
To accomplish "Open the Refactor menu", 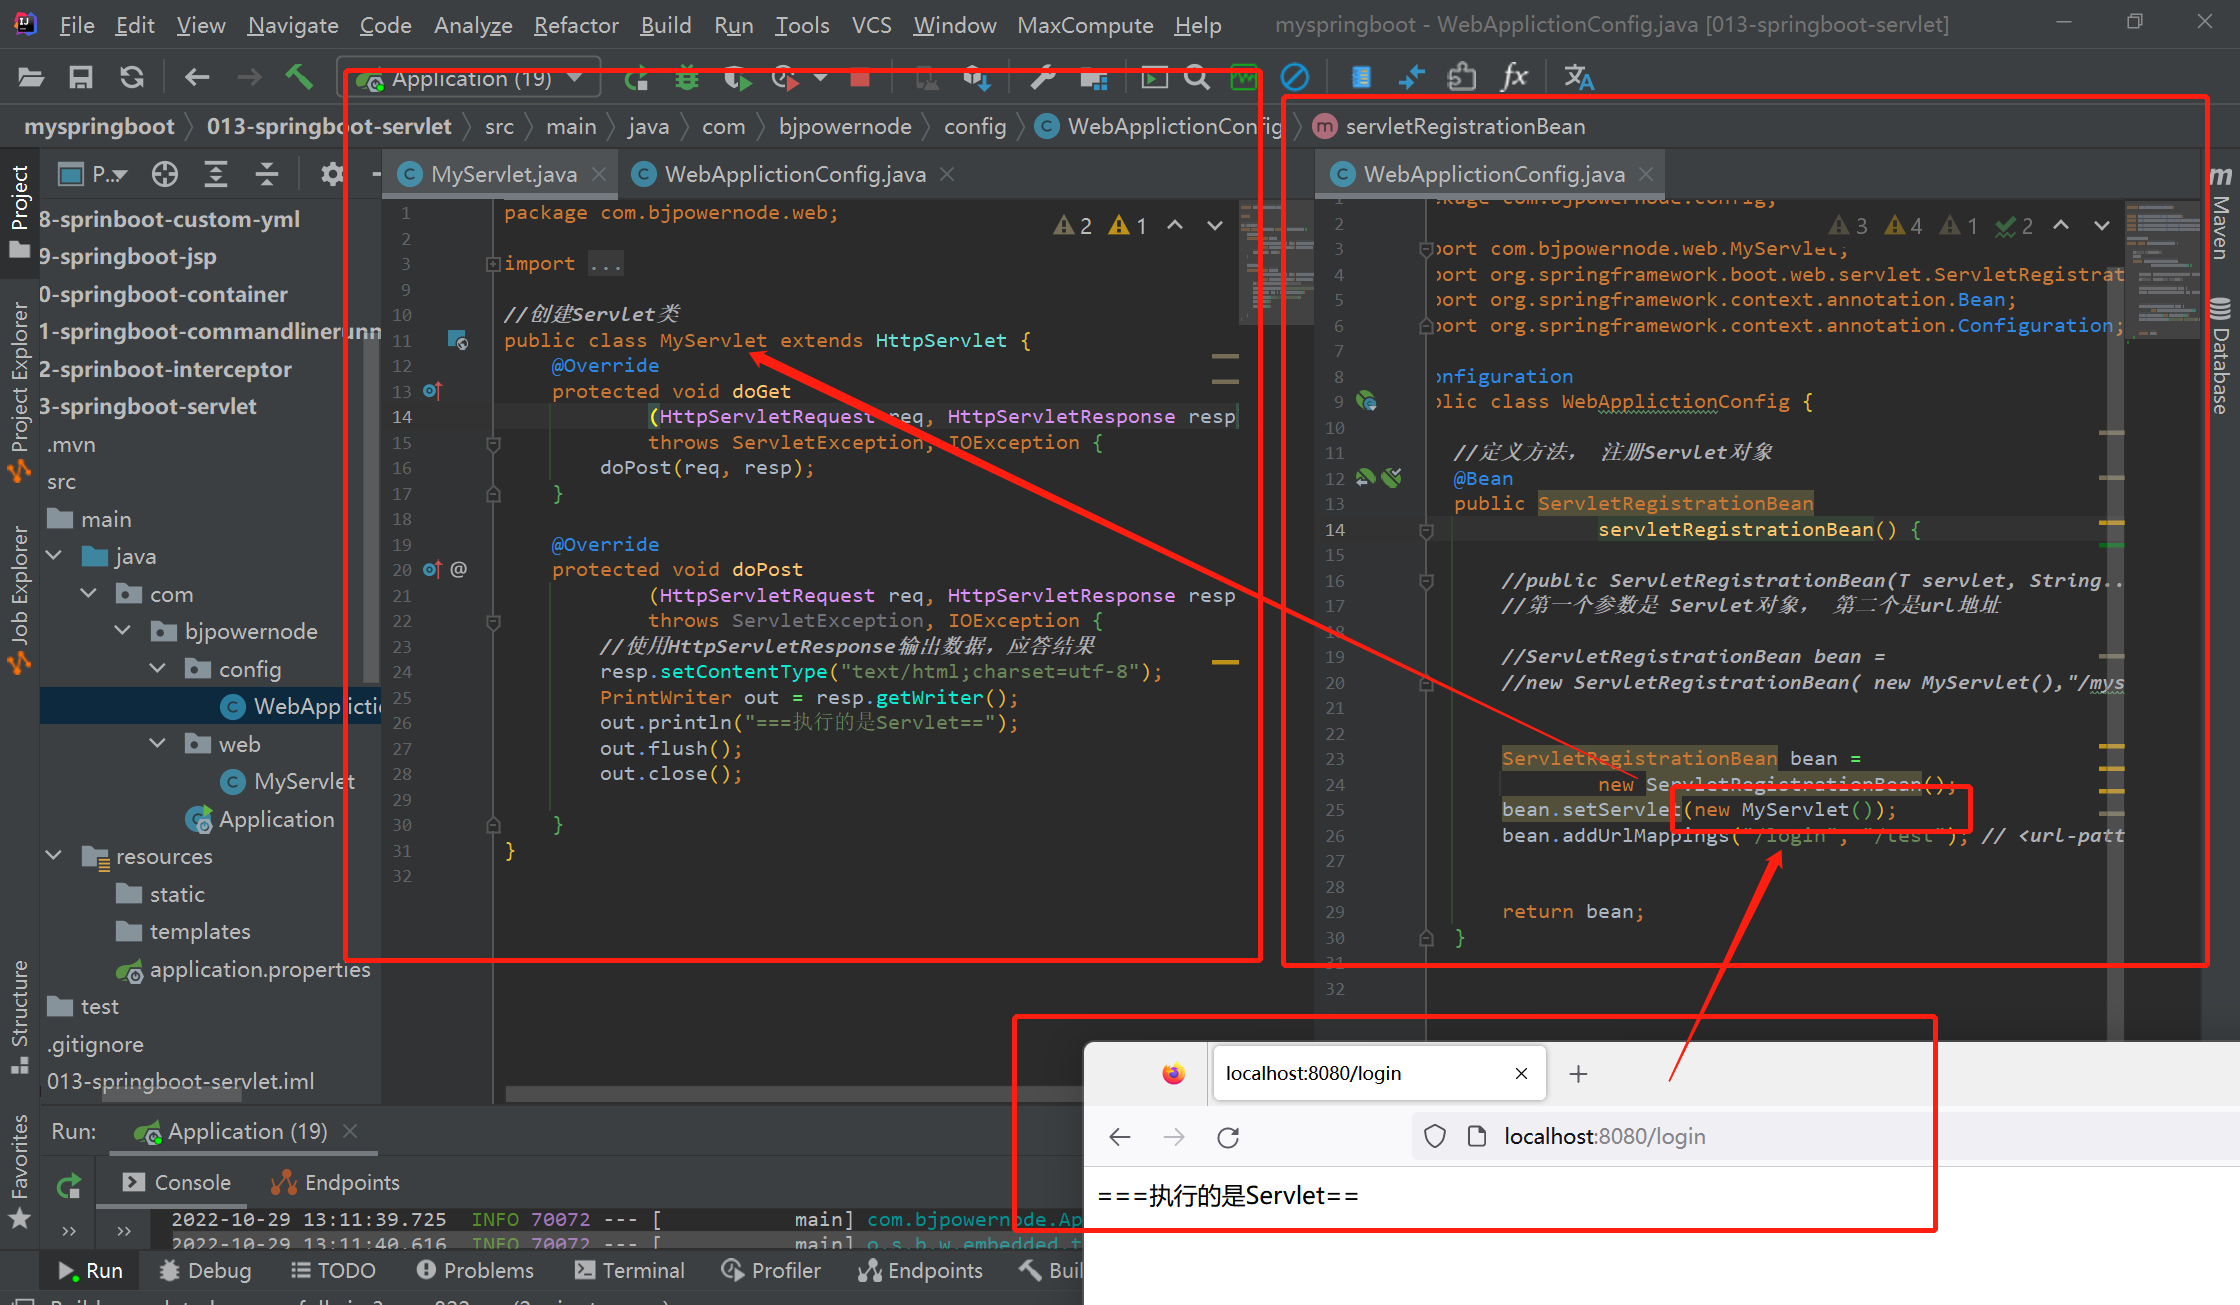I will [x=575, y=25].
